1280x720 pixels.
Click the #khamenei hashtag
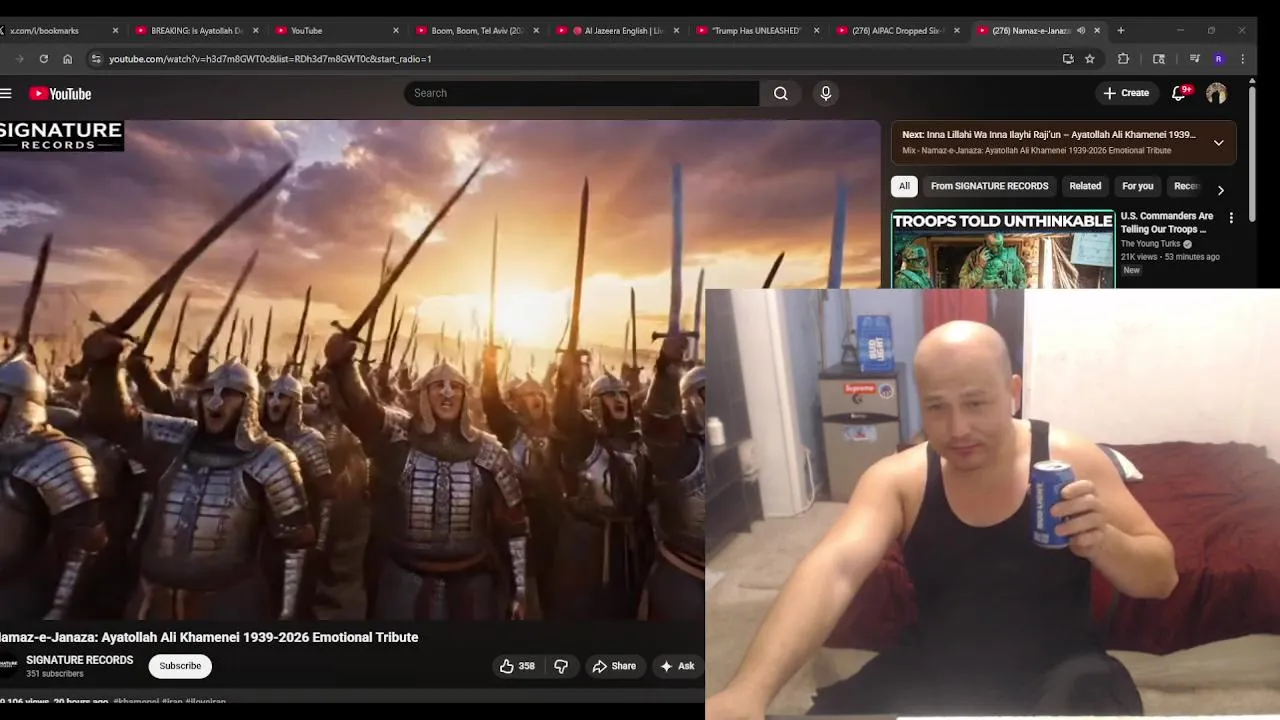[136, 702]
